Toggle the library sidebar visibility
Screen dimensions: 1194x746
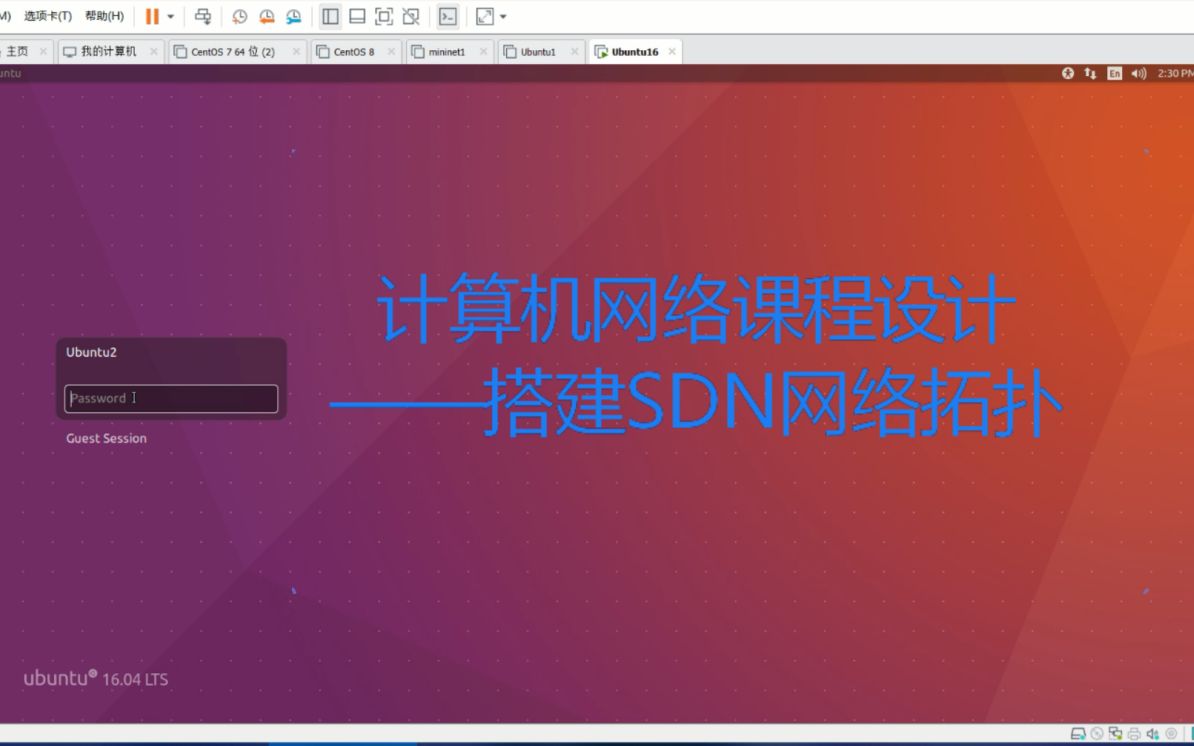coord(330,17)
